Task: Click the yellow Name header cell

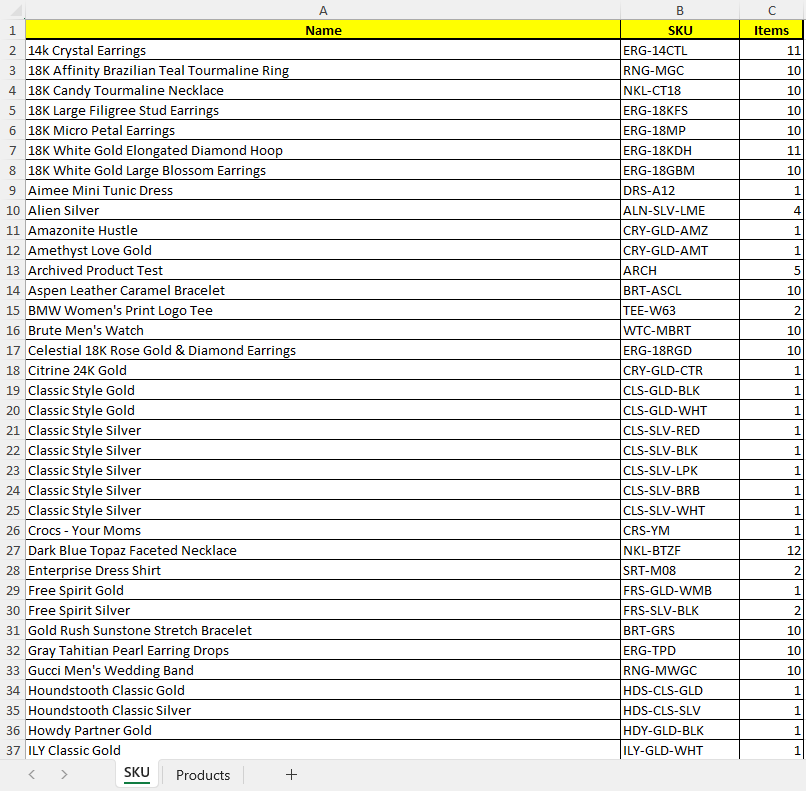Action: (x=323, y=30)
